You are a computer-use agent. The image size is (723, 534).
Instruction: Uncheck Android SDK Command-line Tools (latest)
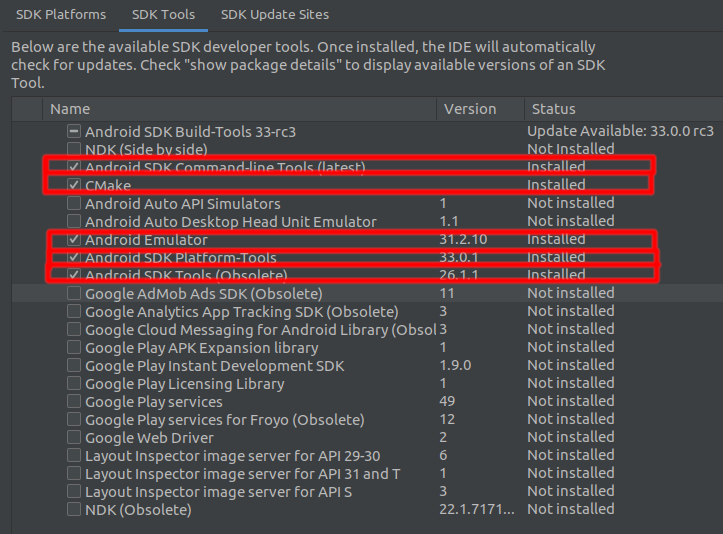(74, 166)
